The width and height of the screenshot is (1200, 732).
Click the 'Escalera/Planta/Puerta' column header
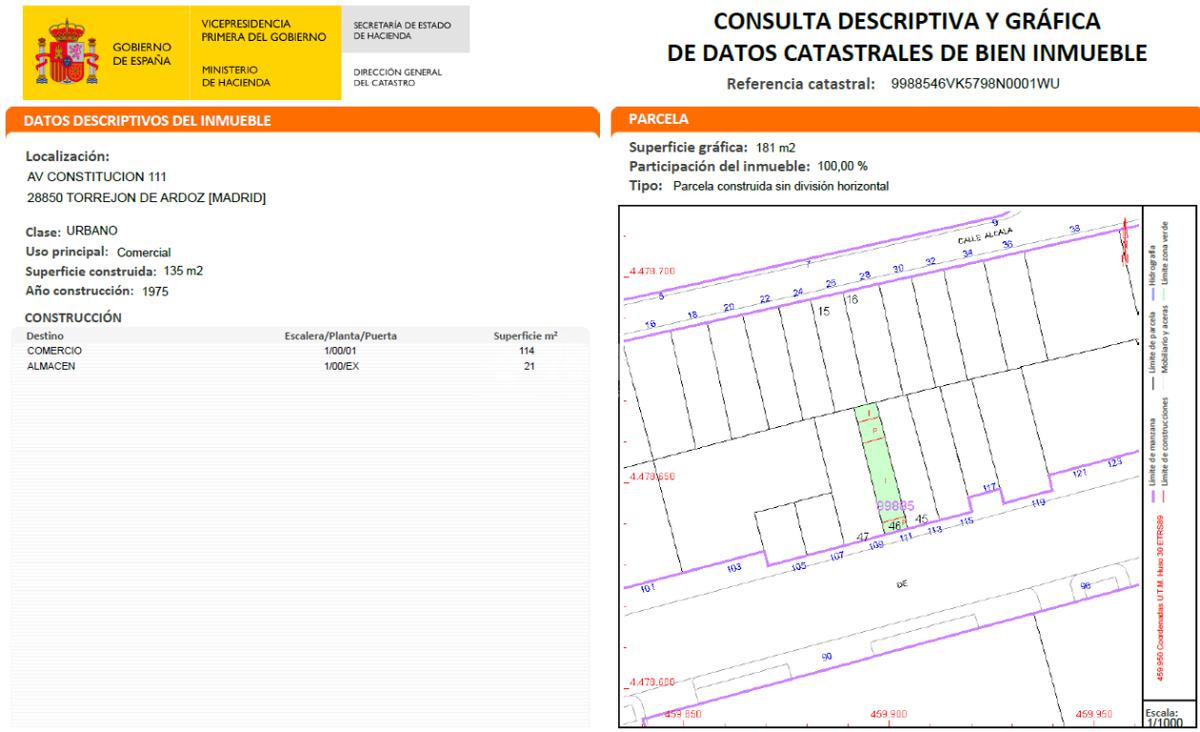(x=341, y=336)
